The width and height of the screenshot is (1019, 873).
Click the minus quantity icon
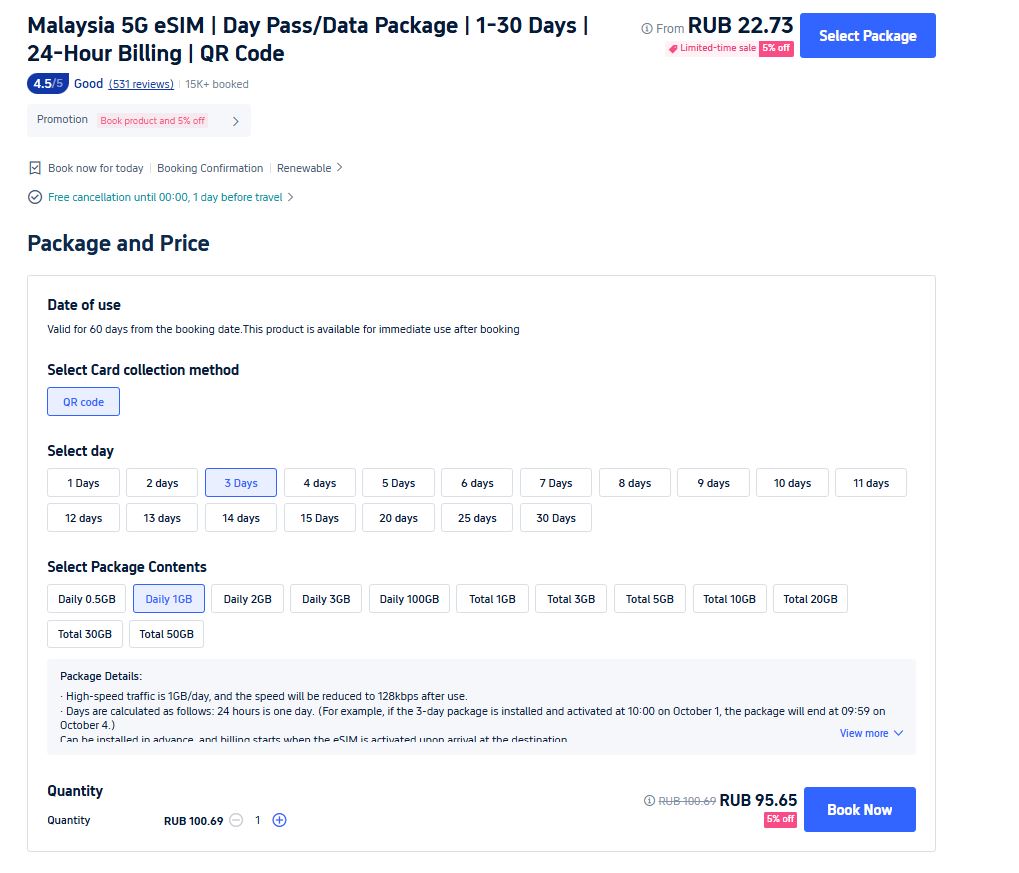[x=236, y=820]
